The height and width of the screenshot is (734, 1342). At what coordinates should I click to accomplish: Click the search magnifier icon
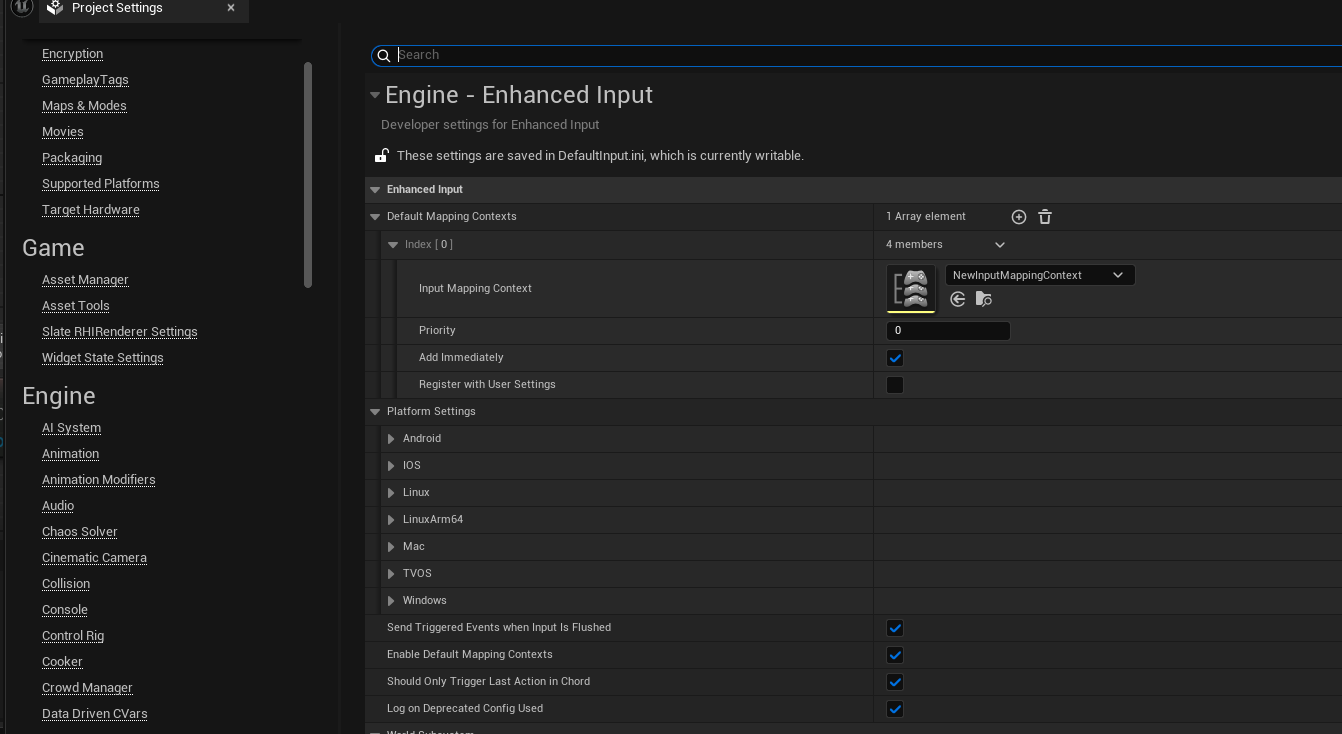pyautogui.click(x=384, y=56)
